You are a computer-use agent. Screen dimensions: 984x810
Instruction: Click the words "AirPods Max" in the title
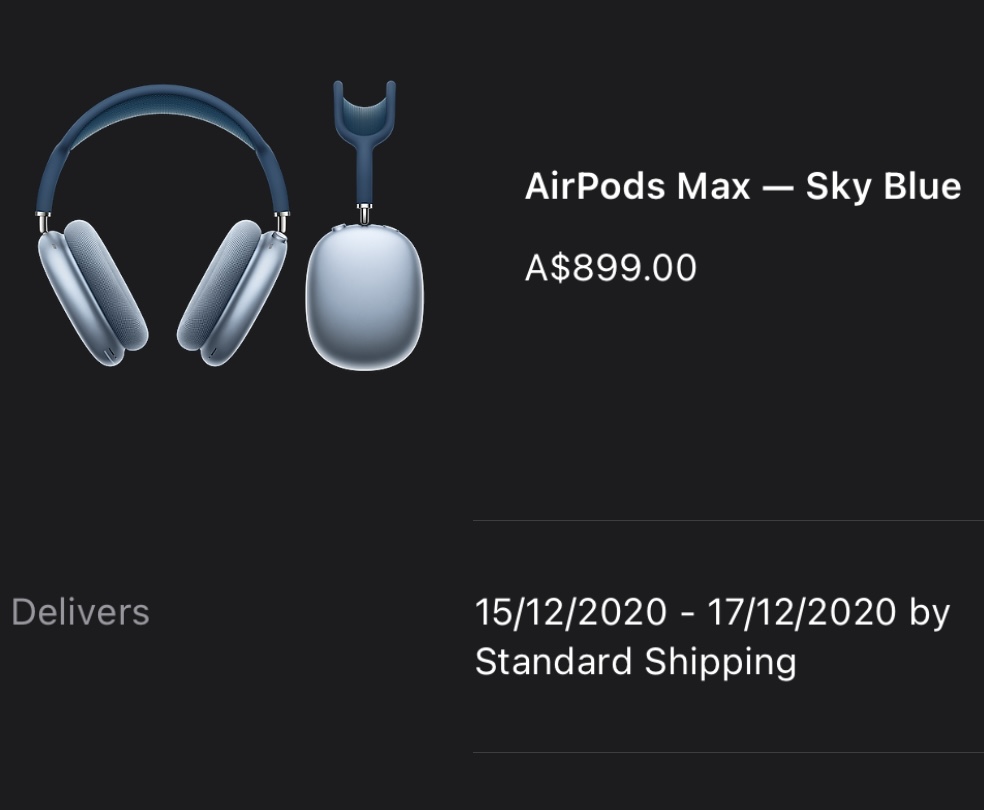click(638, 186)
